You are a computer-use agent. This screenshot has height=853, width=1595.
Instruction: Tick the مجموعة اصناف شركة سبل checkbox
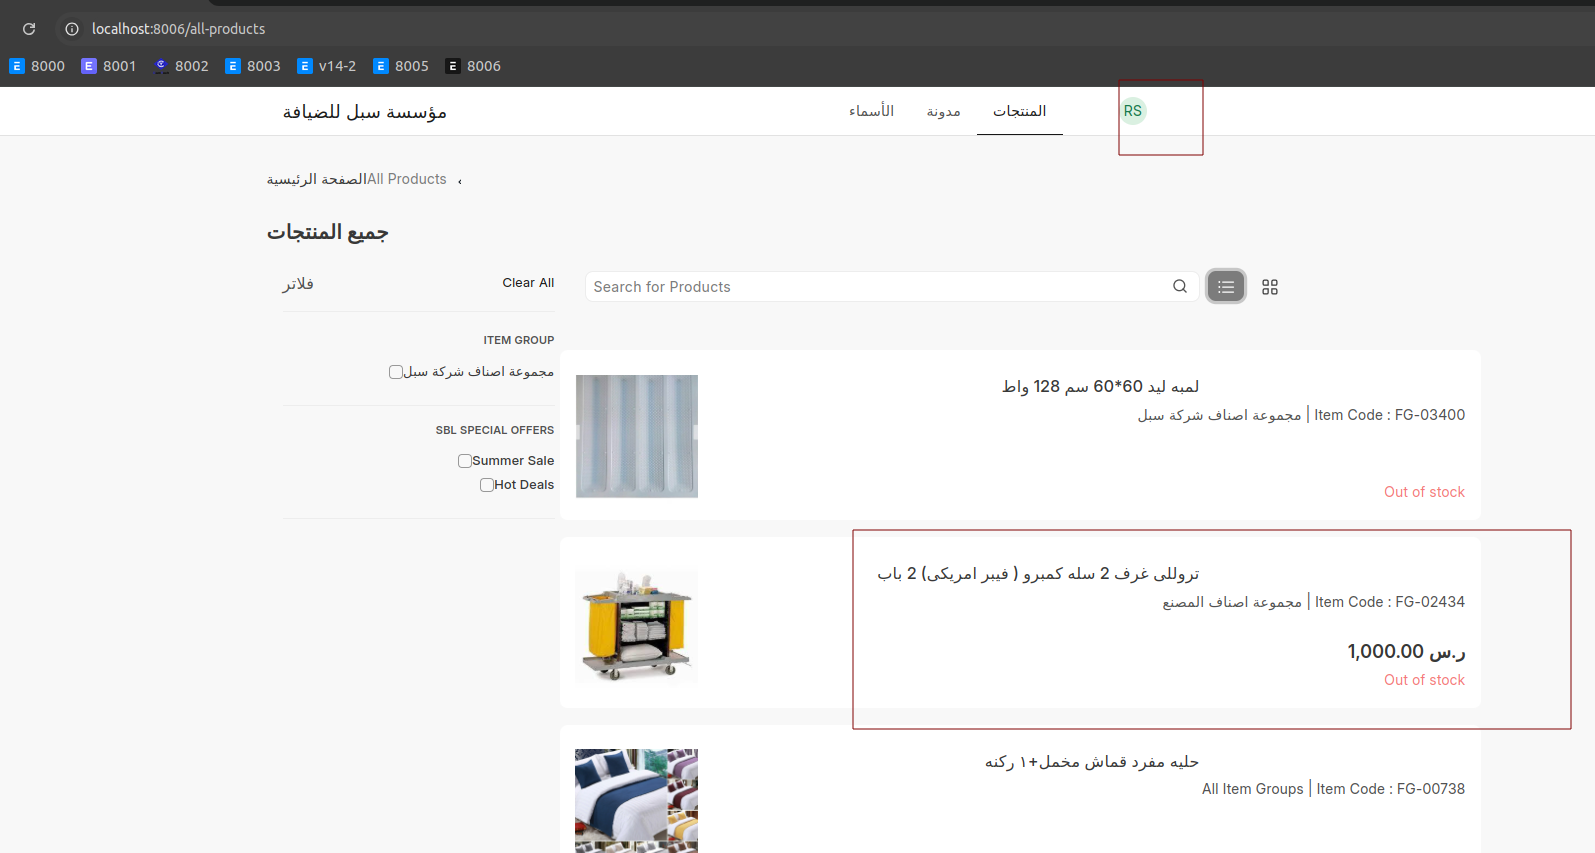(x=396, y=372)
